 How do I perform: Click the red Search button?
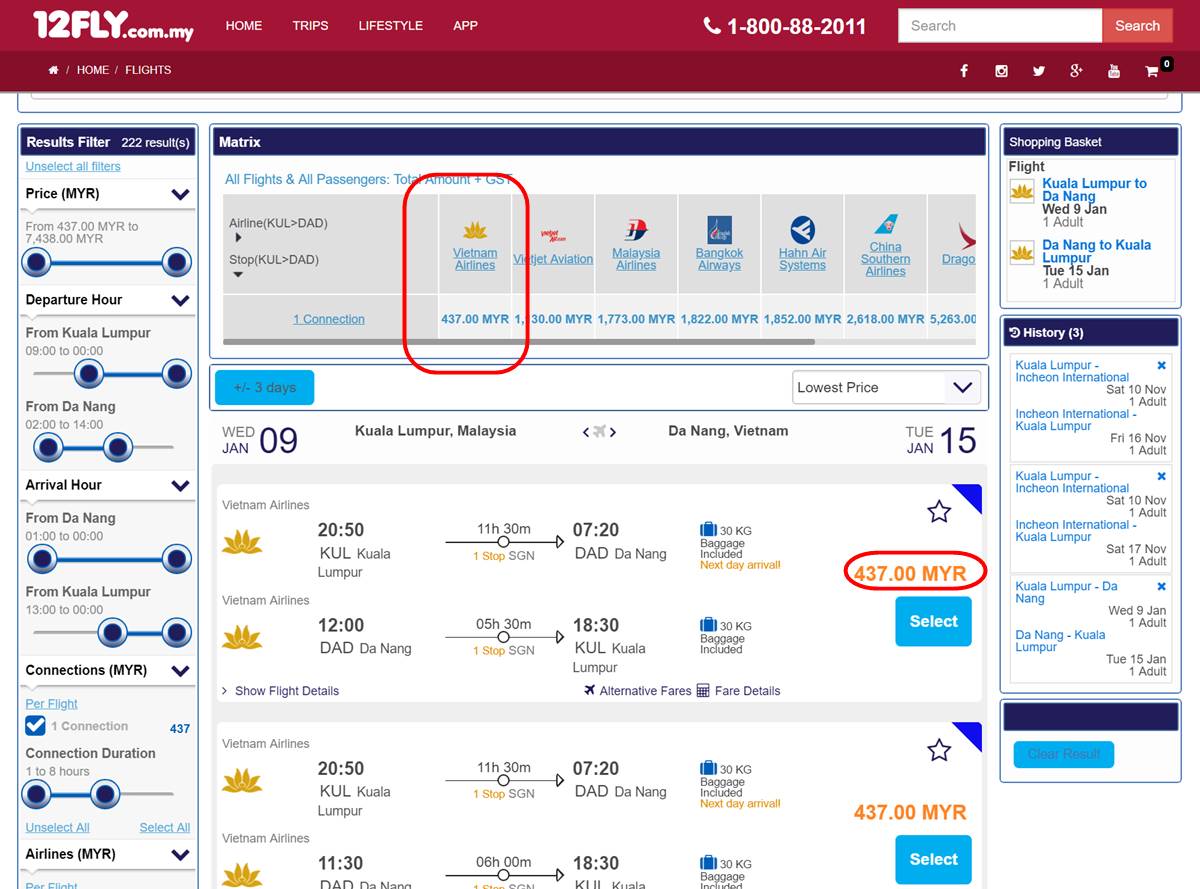(x=1138, y=26)
